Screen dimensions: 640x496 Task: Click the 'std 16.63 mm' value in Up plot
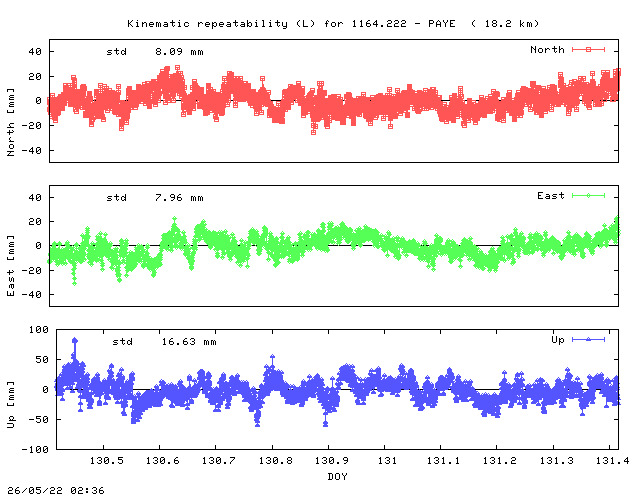coord(164,342)
